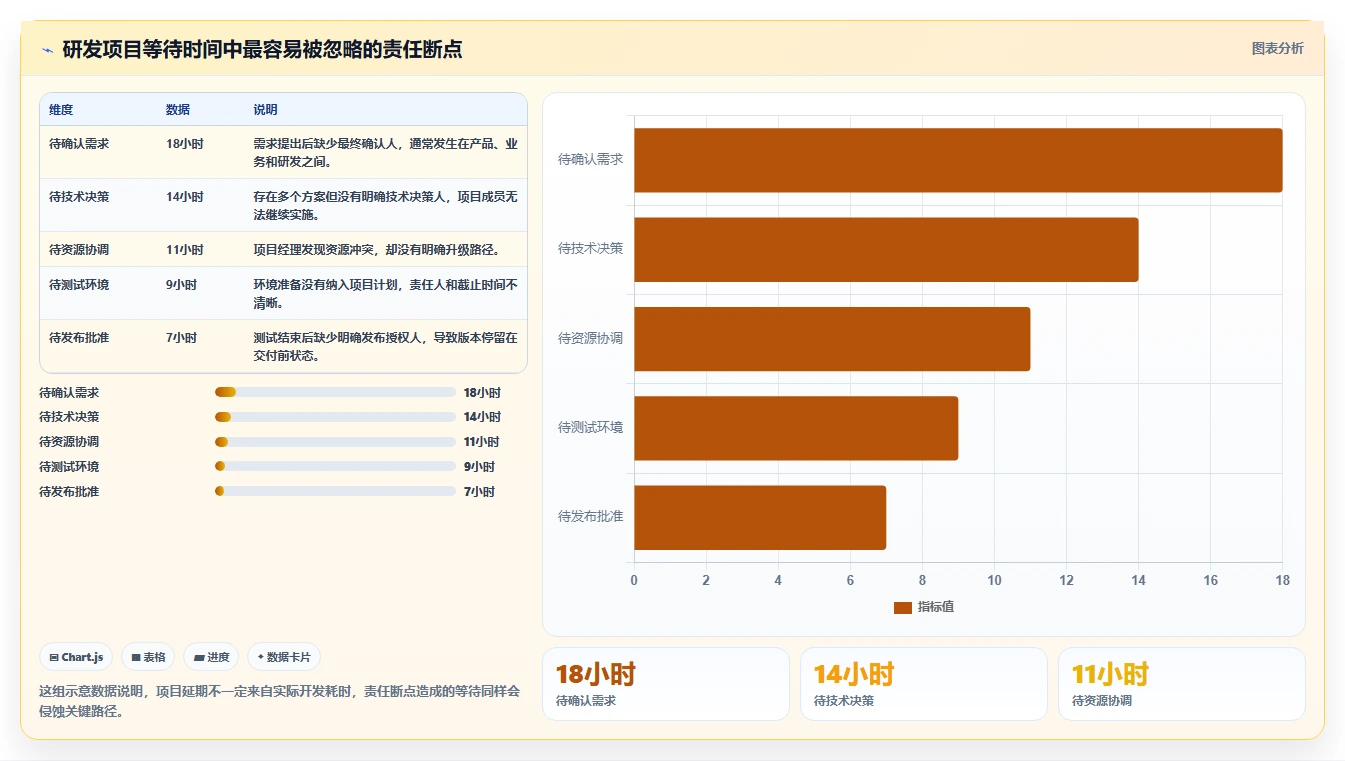This screenshot has width=1345, height=761.
Task: Click the 待确认需求 progress bar
Action: [x=335, y=393]
